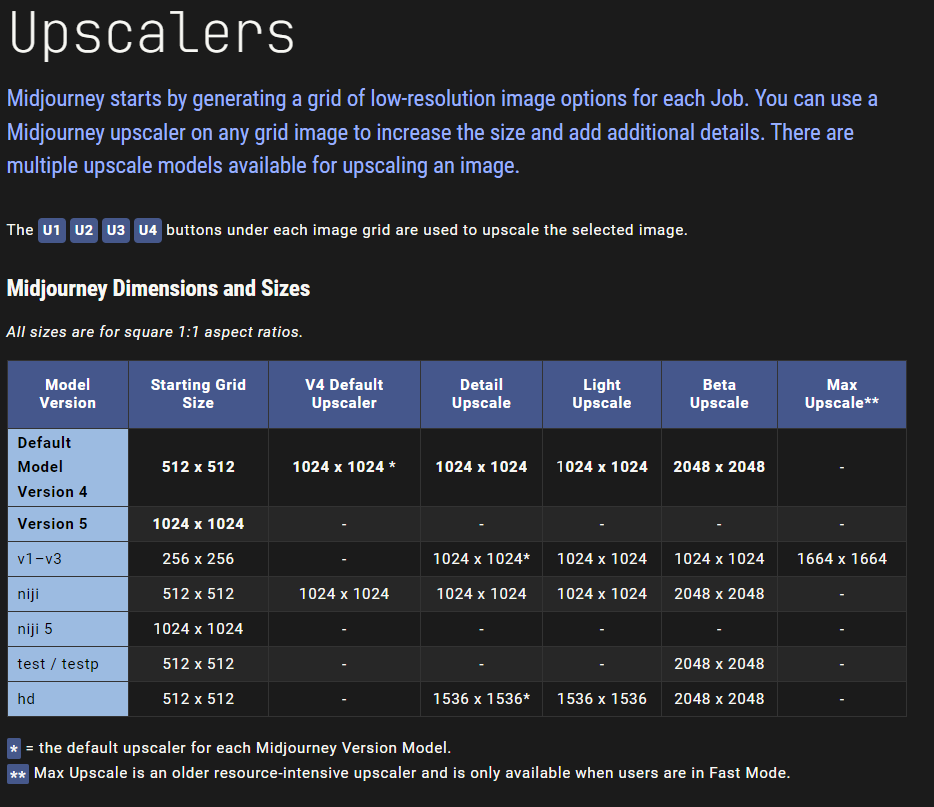Click the 1024 x 1024 * cell in Version 4 row
The image size is (934, 807).
click(x=344, y=468)
